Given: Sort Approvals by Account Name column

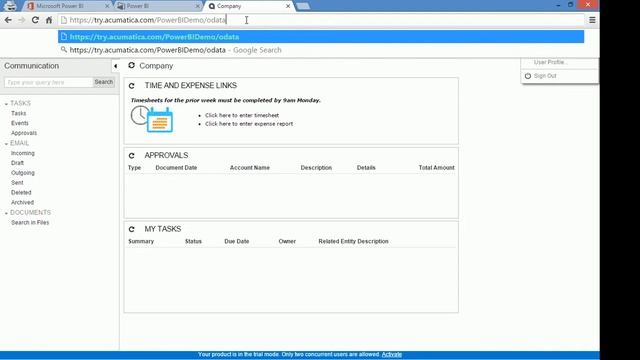Looking at the screenshot, I should [250, 168].
